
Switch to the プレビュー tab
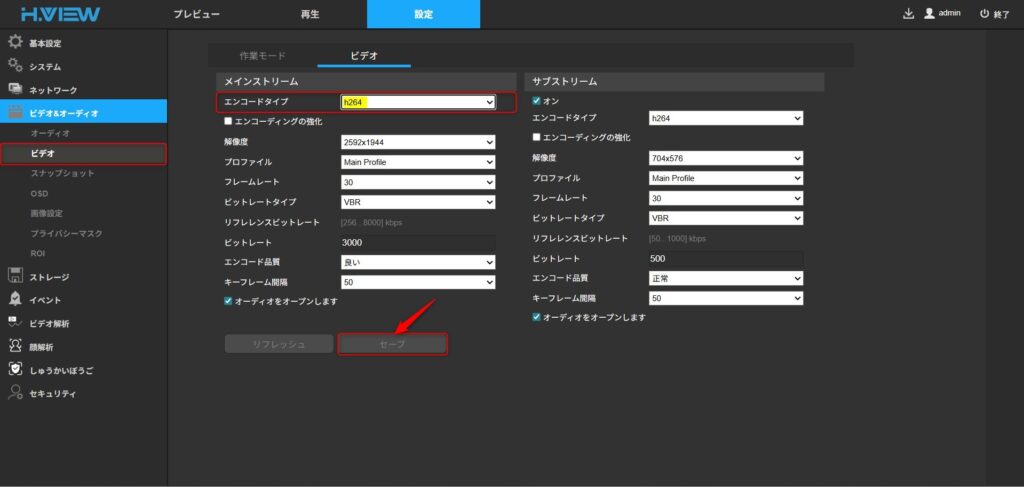tap(197, 14)
